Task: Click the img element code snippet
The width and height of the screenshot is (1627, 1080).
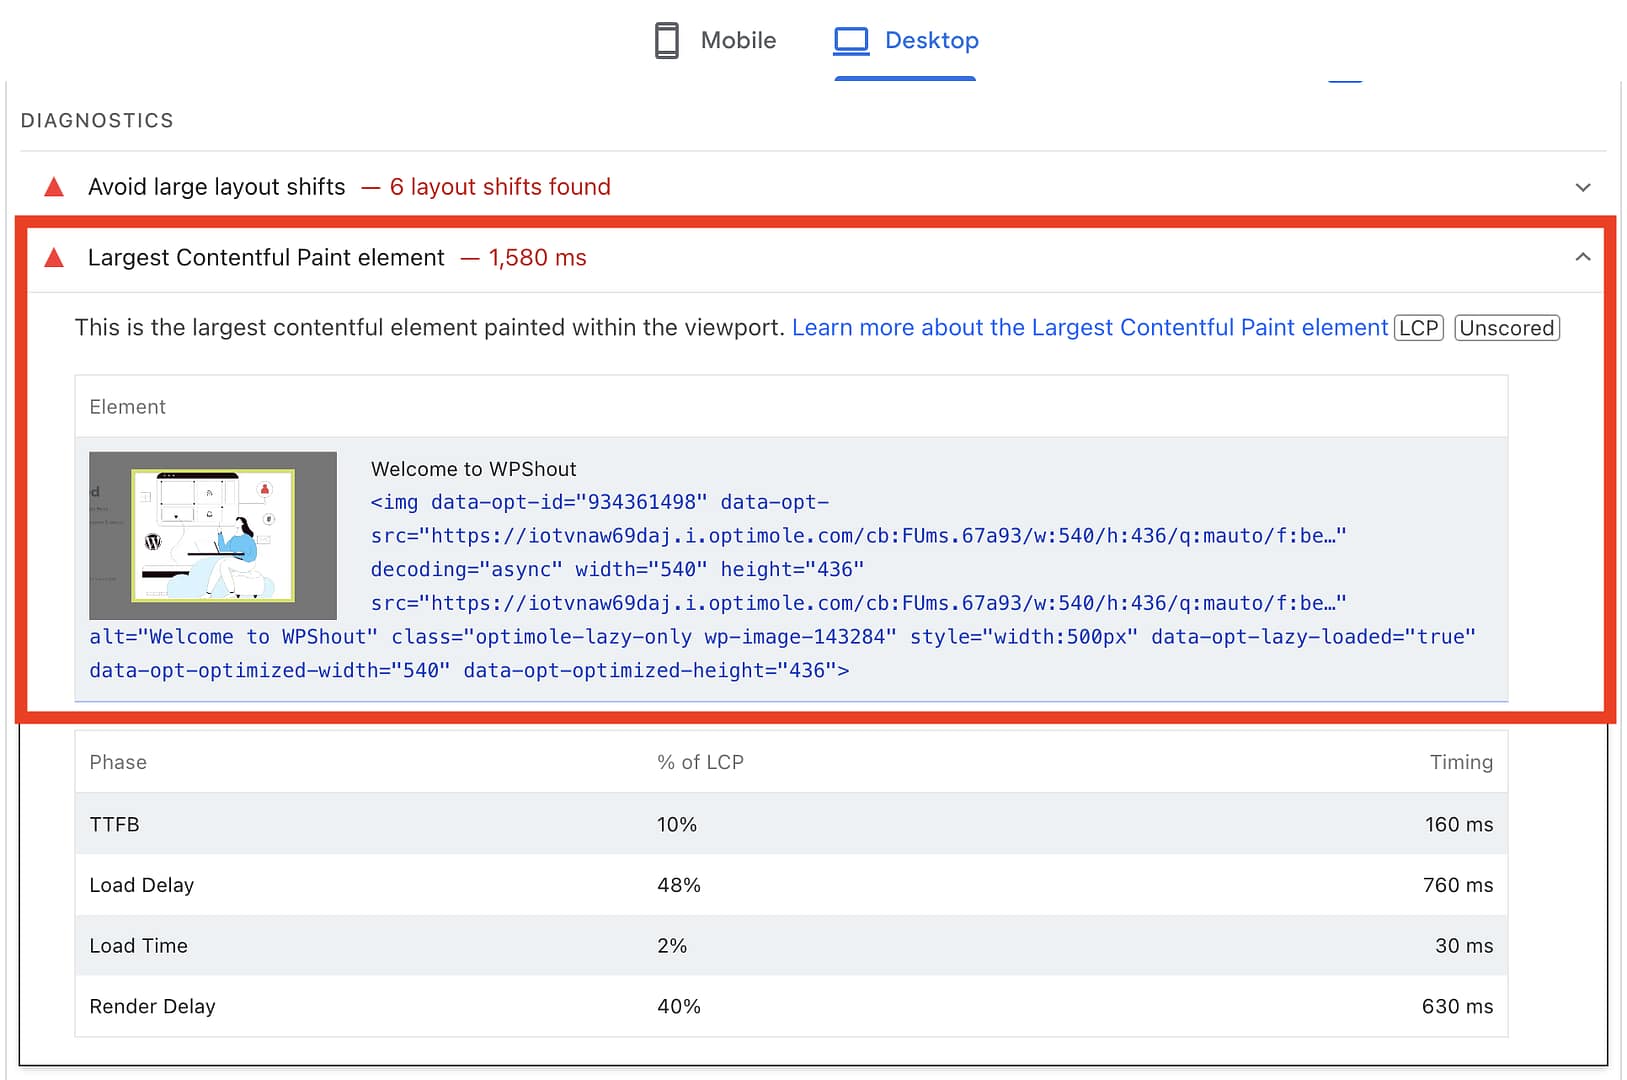Action: (x=780, y=586)
